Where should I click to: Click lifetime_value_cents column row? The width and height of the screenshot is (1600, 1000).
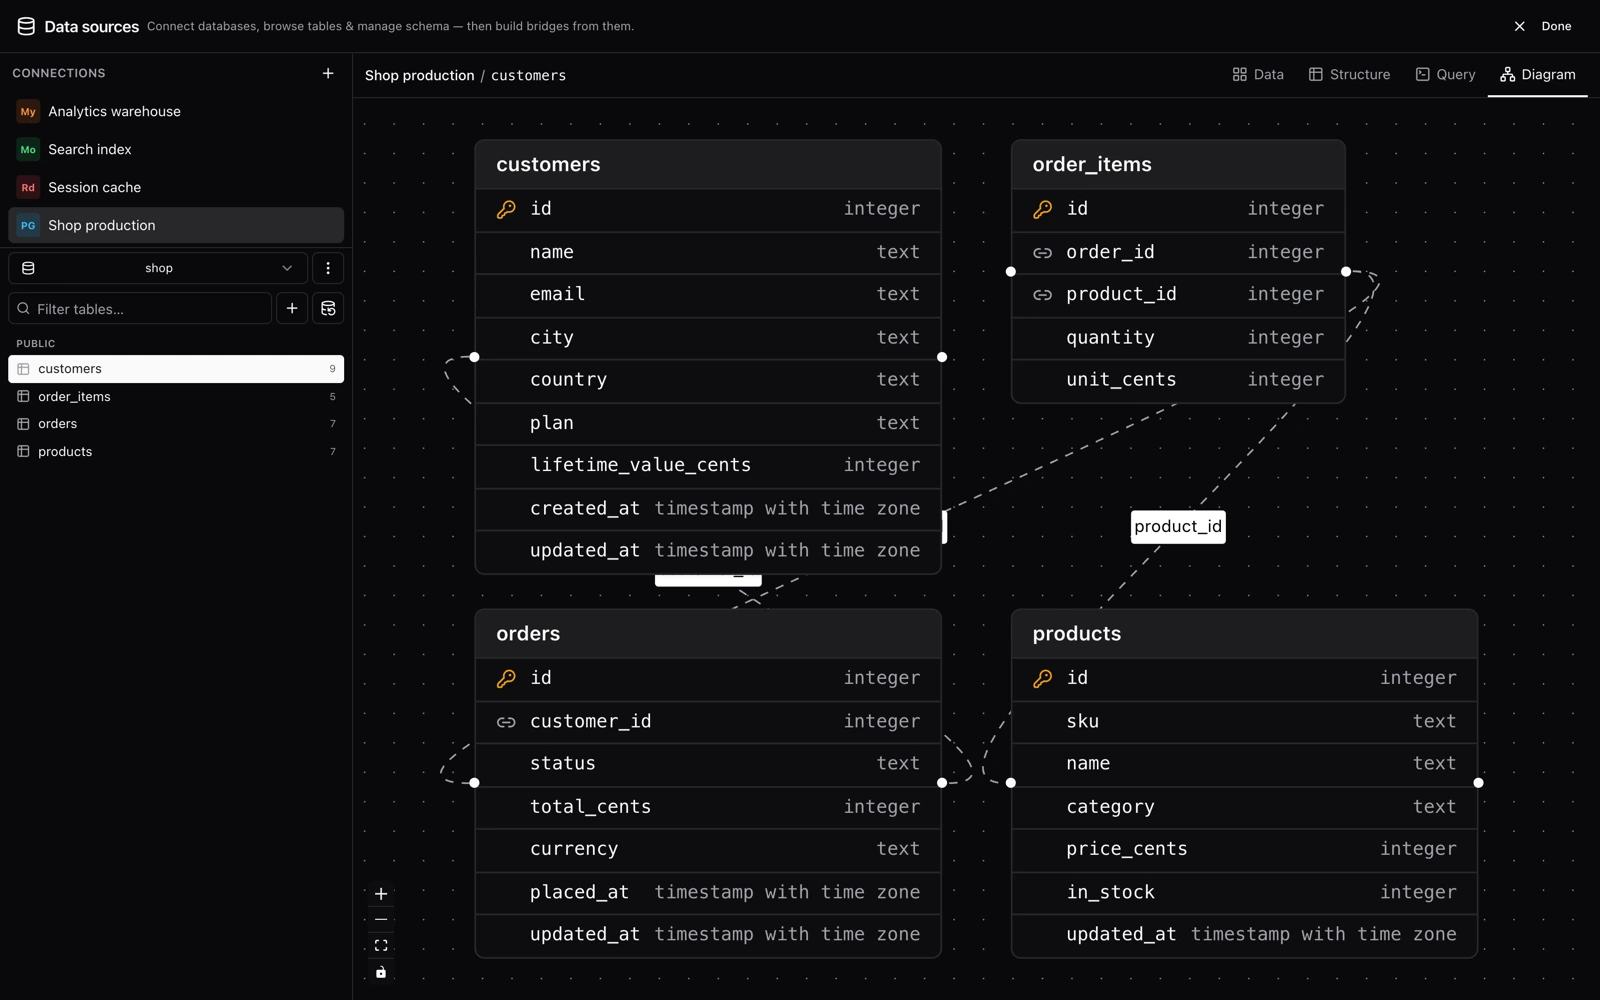click(708, 466)
